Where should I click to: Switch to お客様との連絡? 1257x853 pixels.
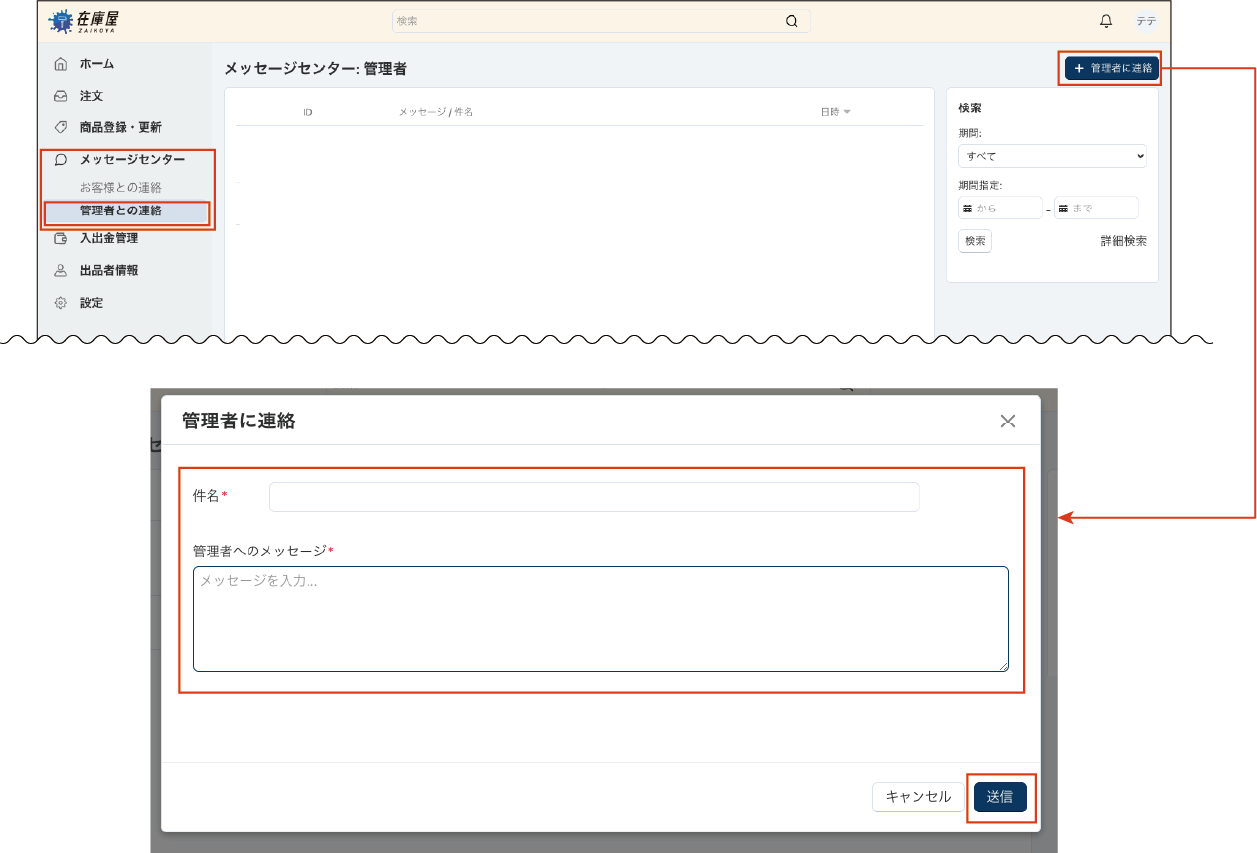[x=124, y=186]
